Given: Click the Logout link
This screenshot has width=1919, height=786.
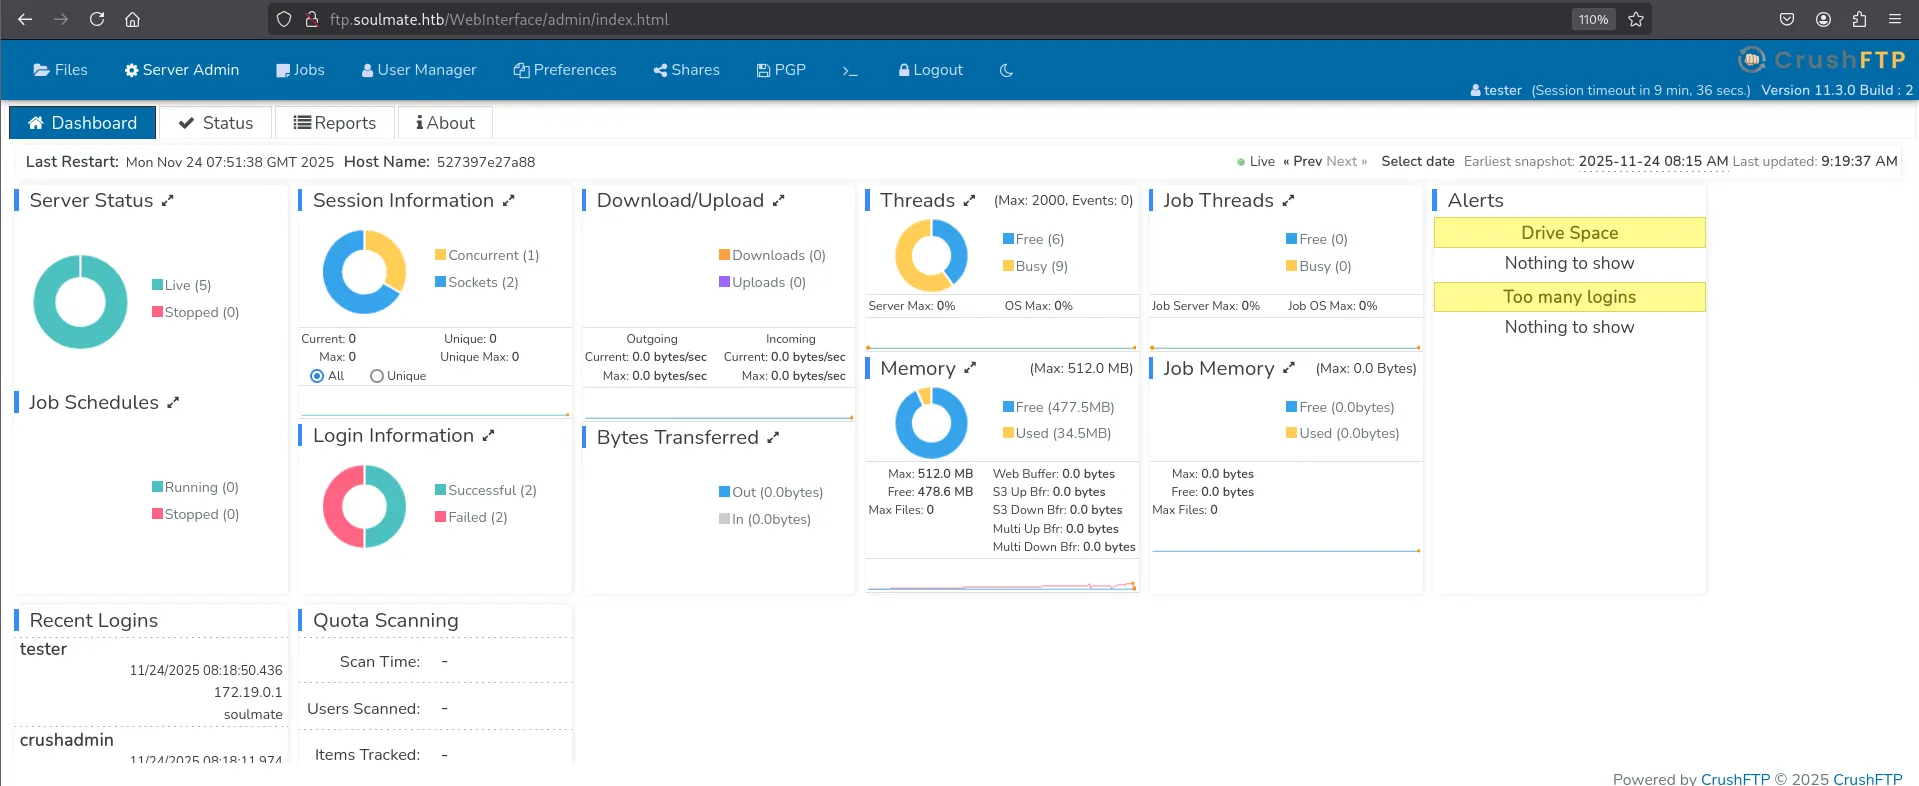Looking at the screenshot, I should pos(930,70).
